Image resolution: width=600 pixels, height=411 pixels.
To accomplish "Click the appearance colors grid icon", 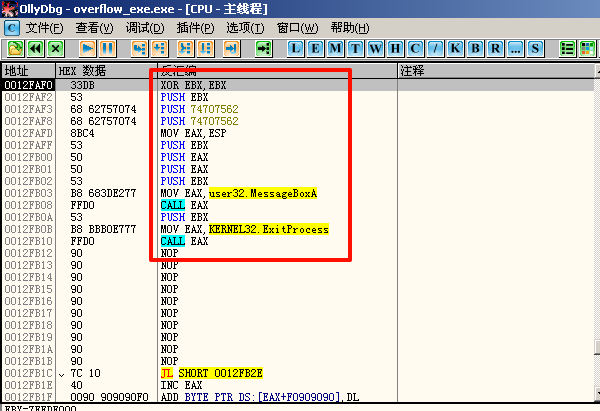I will tap(587, 49).
